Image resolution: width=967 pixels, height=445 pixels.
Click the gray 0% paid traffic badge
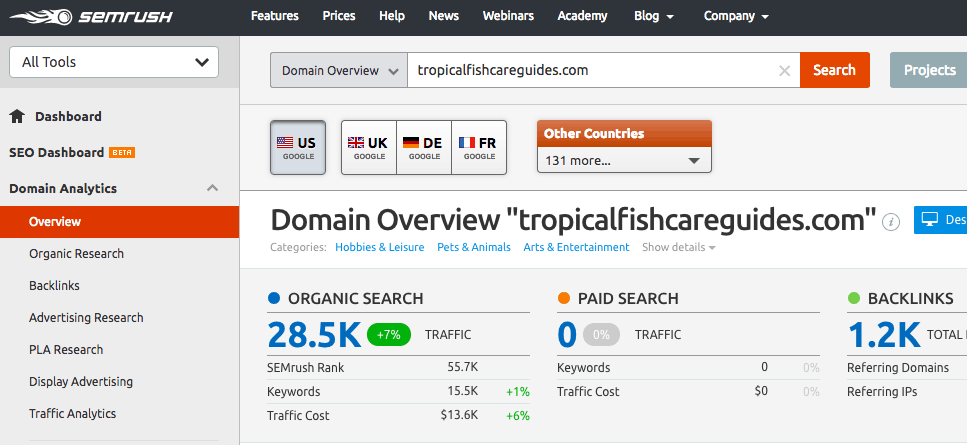click(x=601, y=335)
